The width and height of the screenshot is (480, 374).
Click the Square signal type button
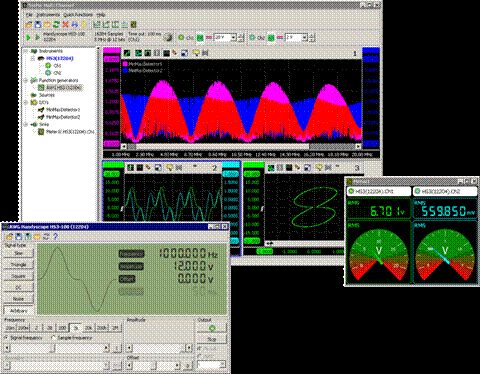coord(19,276)
